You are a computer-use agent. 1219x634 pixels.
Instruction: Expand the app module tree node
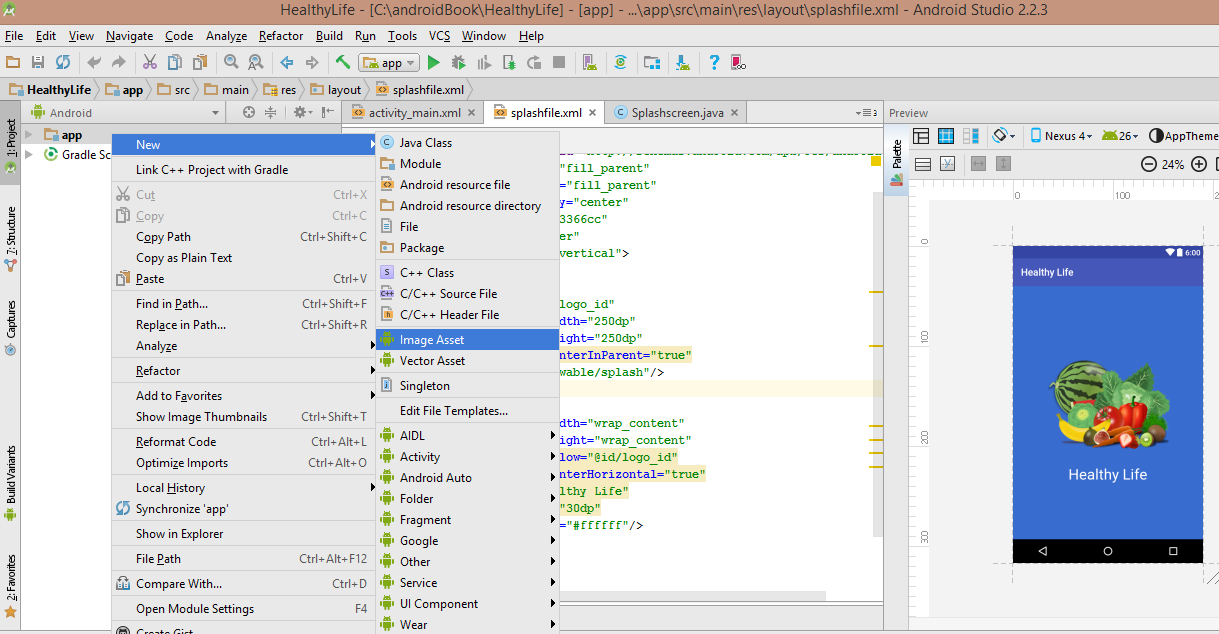point(29,135)
